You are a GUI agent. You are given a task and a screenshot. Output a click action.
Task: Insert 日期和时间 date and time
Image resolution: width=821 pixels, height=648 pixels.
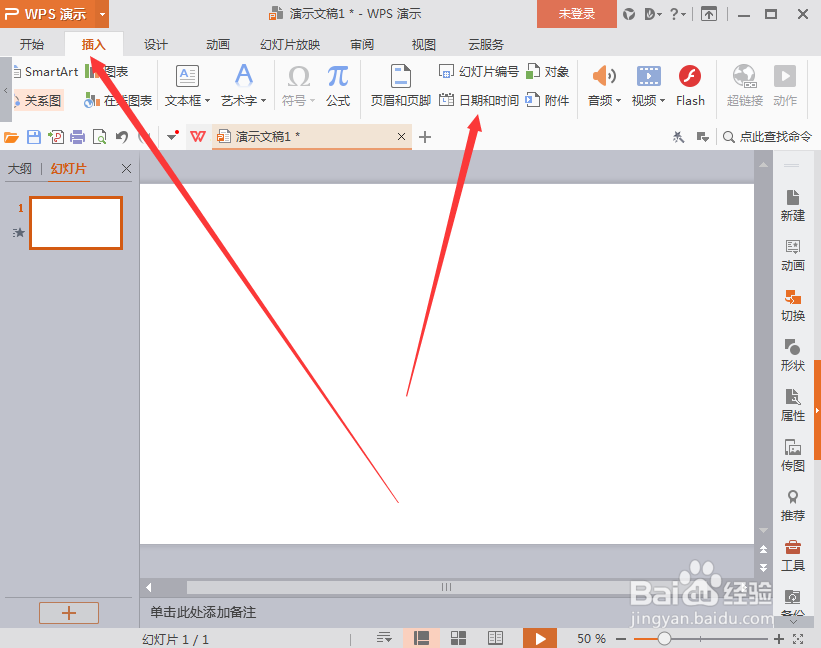479,100
